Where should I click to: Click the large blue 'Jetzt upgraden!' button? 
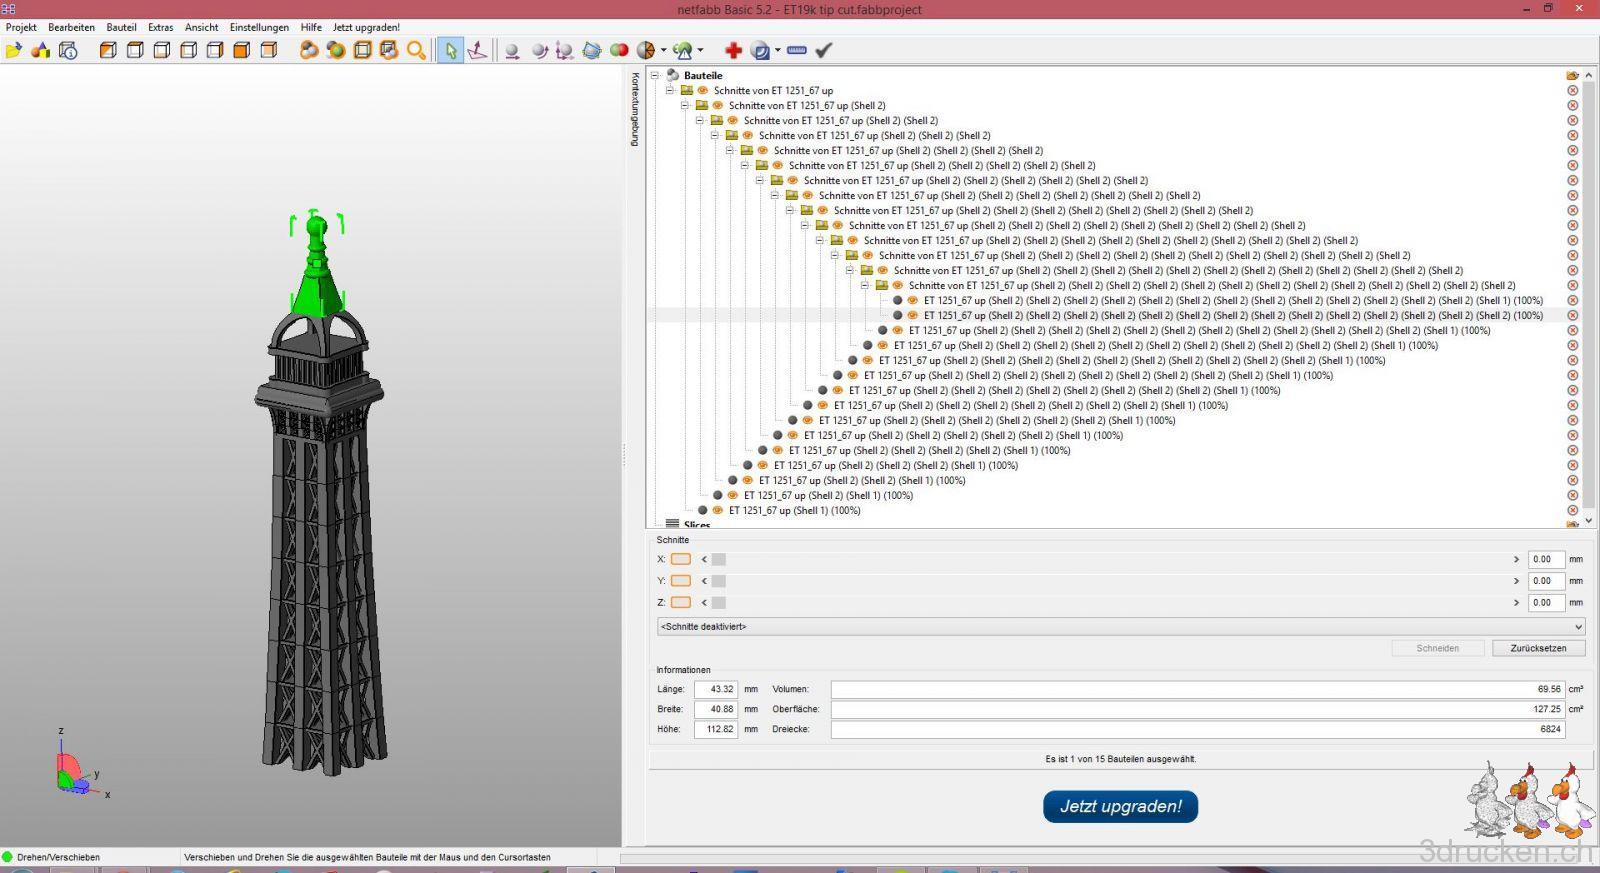[1120, 806]
